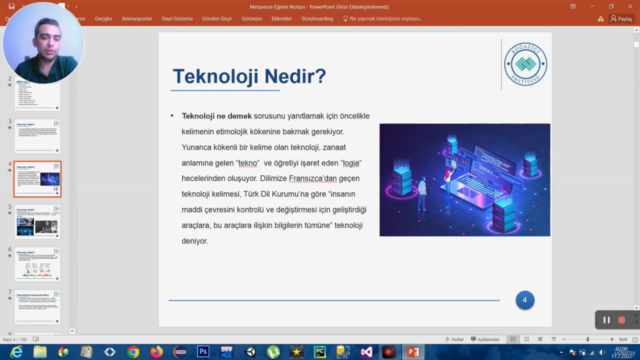Select slide 6 thumbnail
This screenshot has width=640, height=360.
click(38, 264)
